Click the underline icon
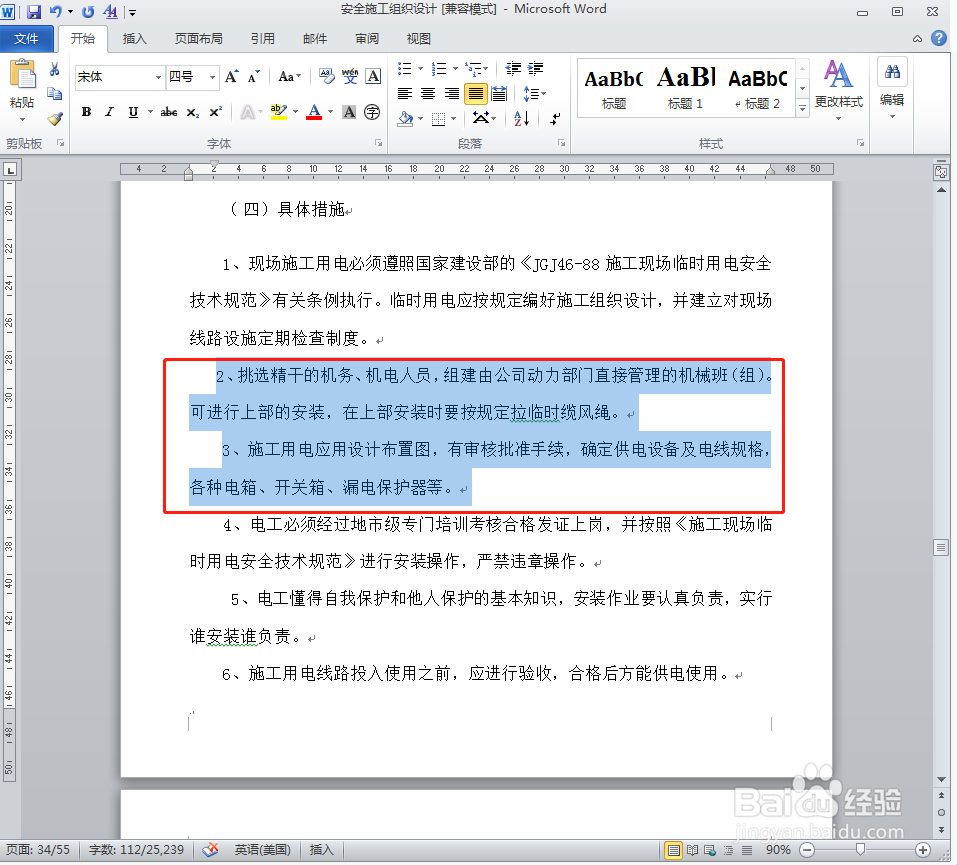Image resolution: width=957 pixels, height=865 pixels. pos(132,112)
